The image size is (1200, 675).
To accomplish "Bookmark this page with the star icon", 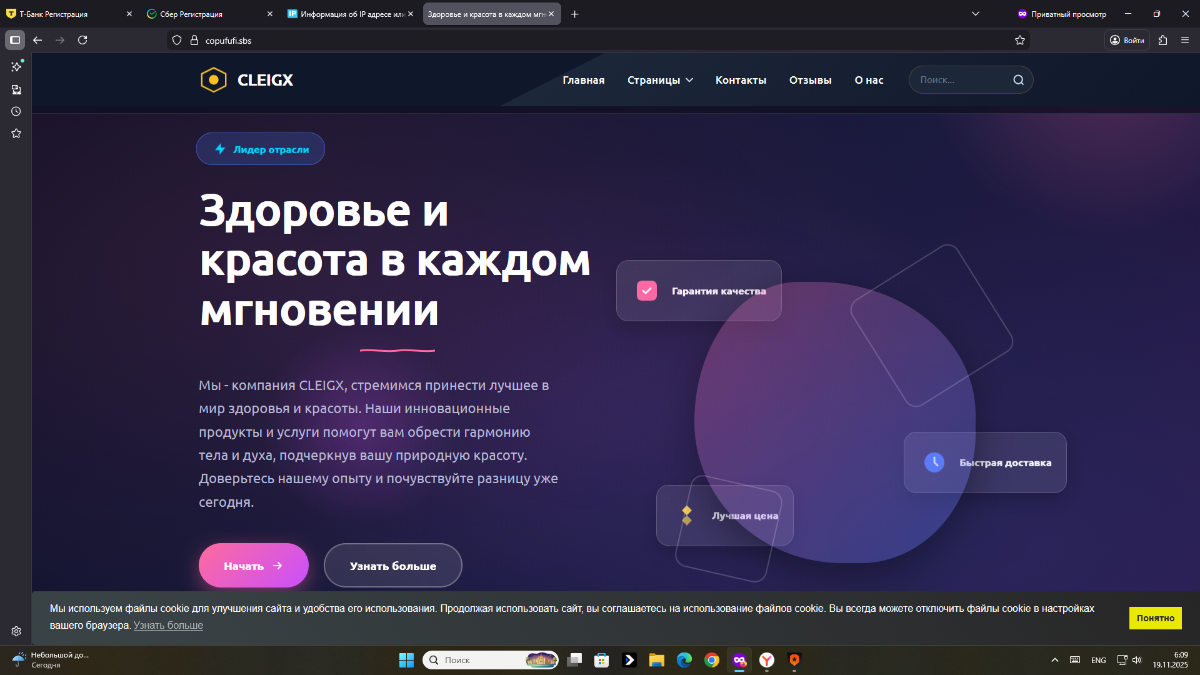I will (1020, 40).
